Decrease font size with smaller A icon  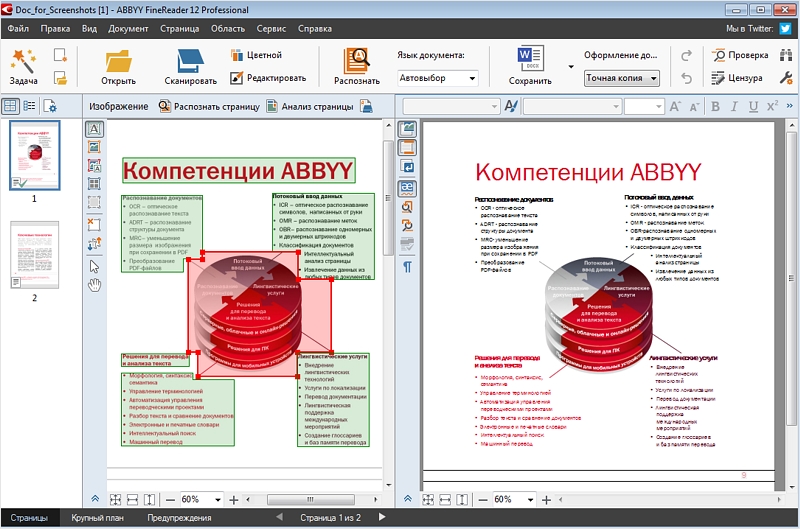point(694,107)
